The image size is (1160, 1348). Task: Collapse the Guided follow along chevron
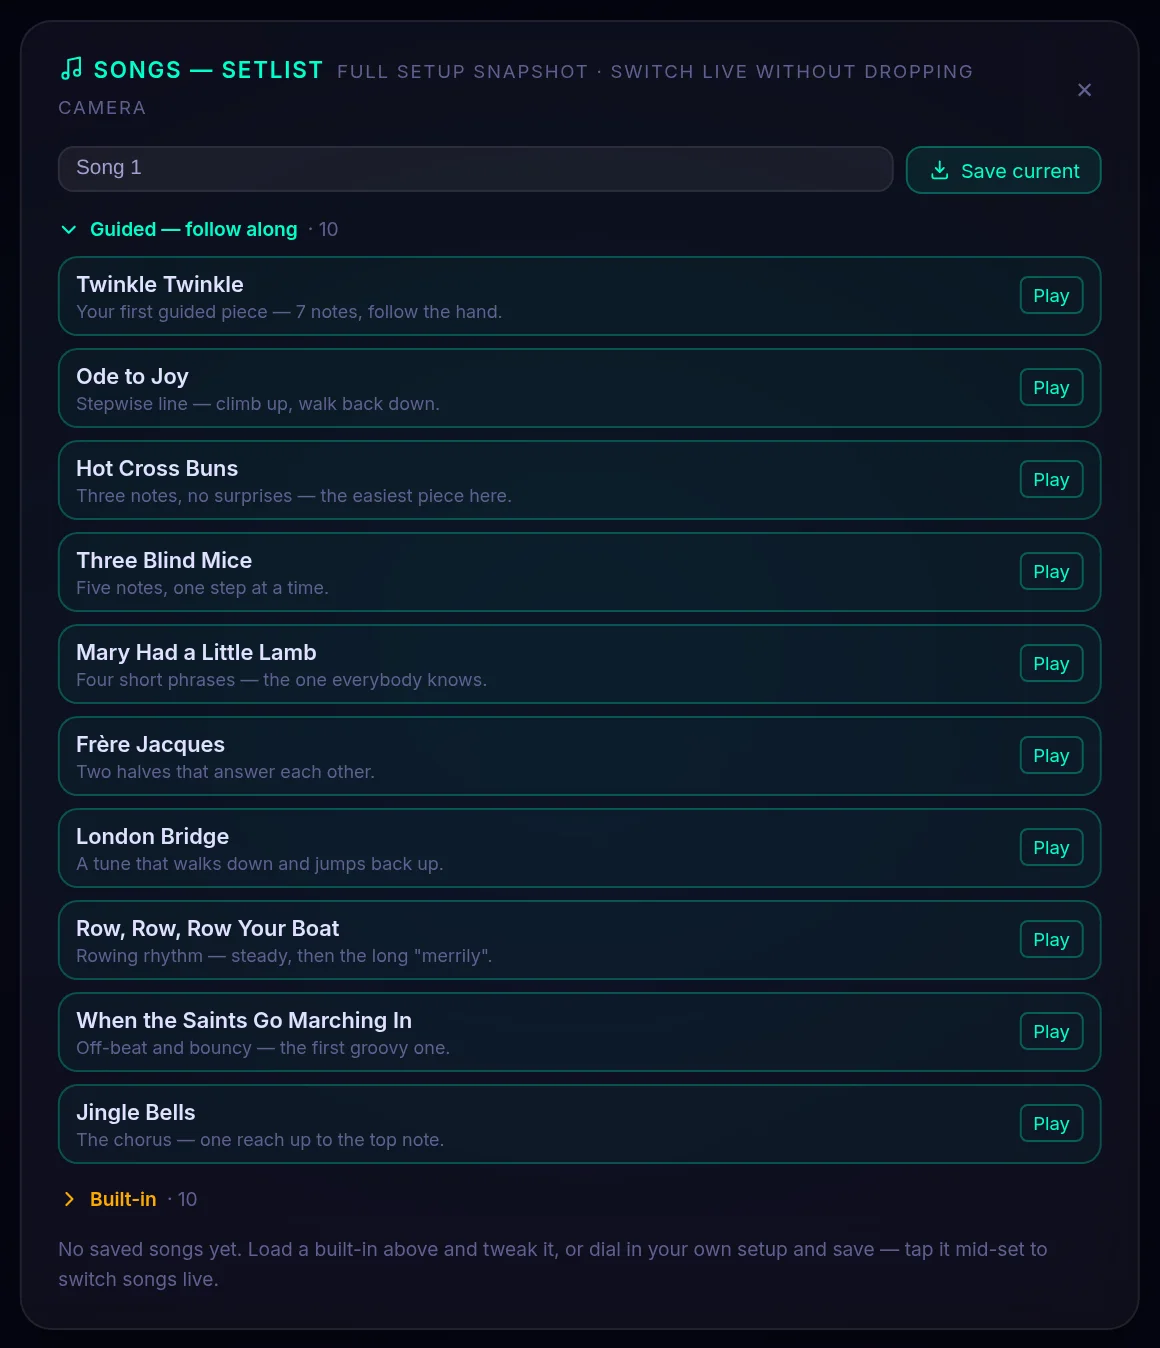tap(69, 230)
